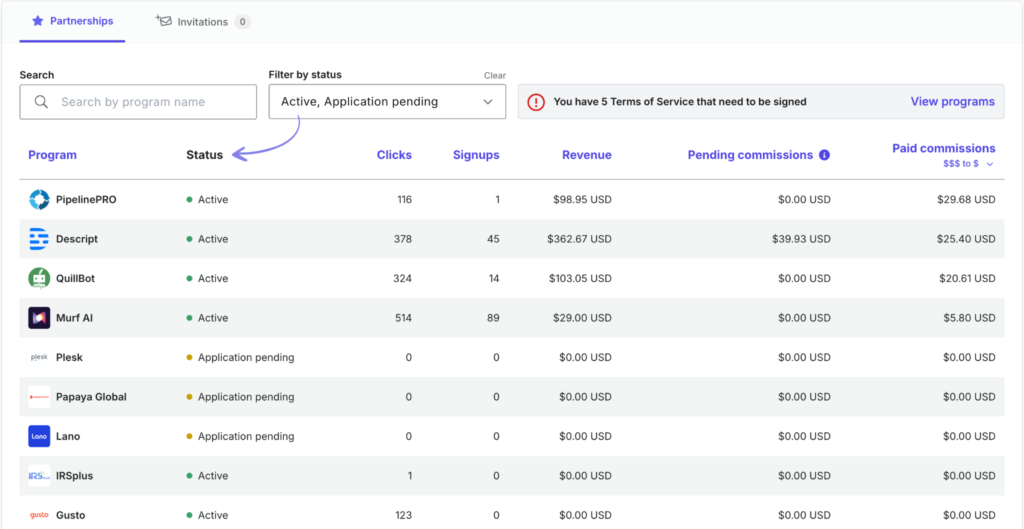Image resolution: width=1024 pixels, height=529 pixels.
Task: Toggle the $$$ to $ sort order chevron
Action: 990,164
